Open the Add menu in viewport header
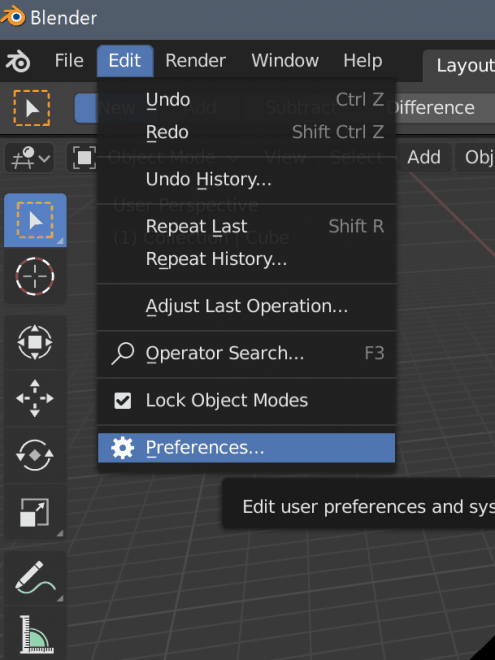This screenshot has width=495, height=660. [424, 157]
